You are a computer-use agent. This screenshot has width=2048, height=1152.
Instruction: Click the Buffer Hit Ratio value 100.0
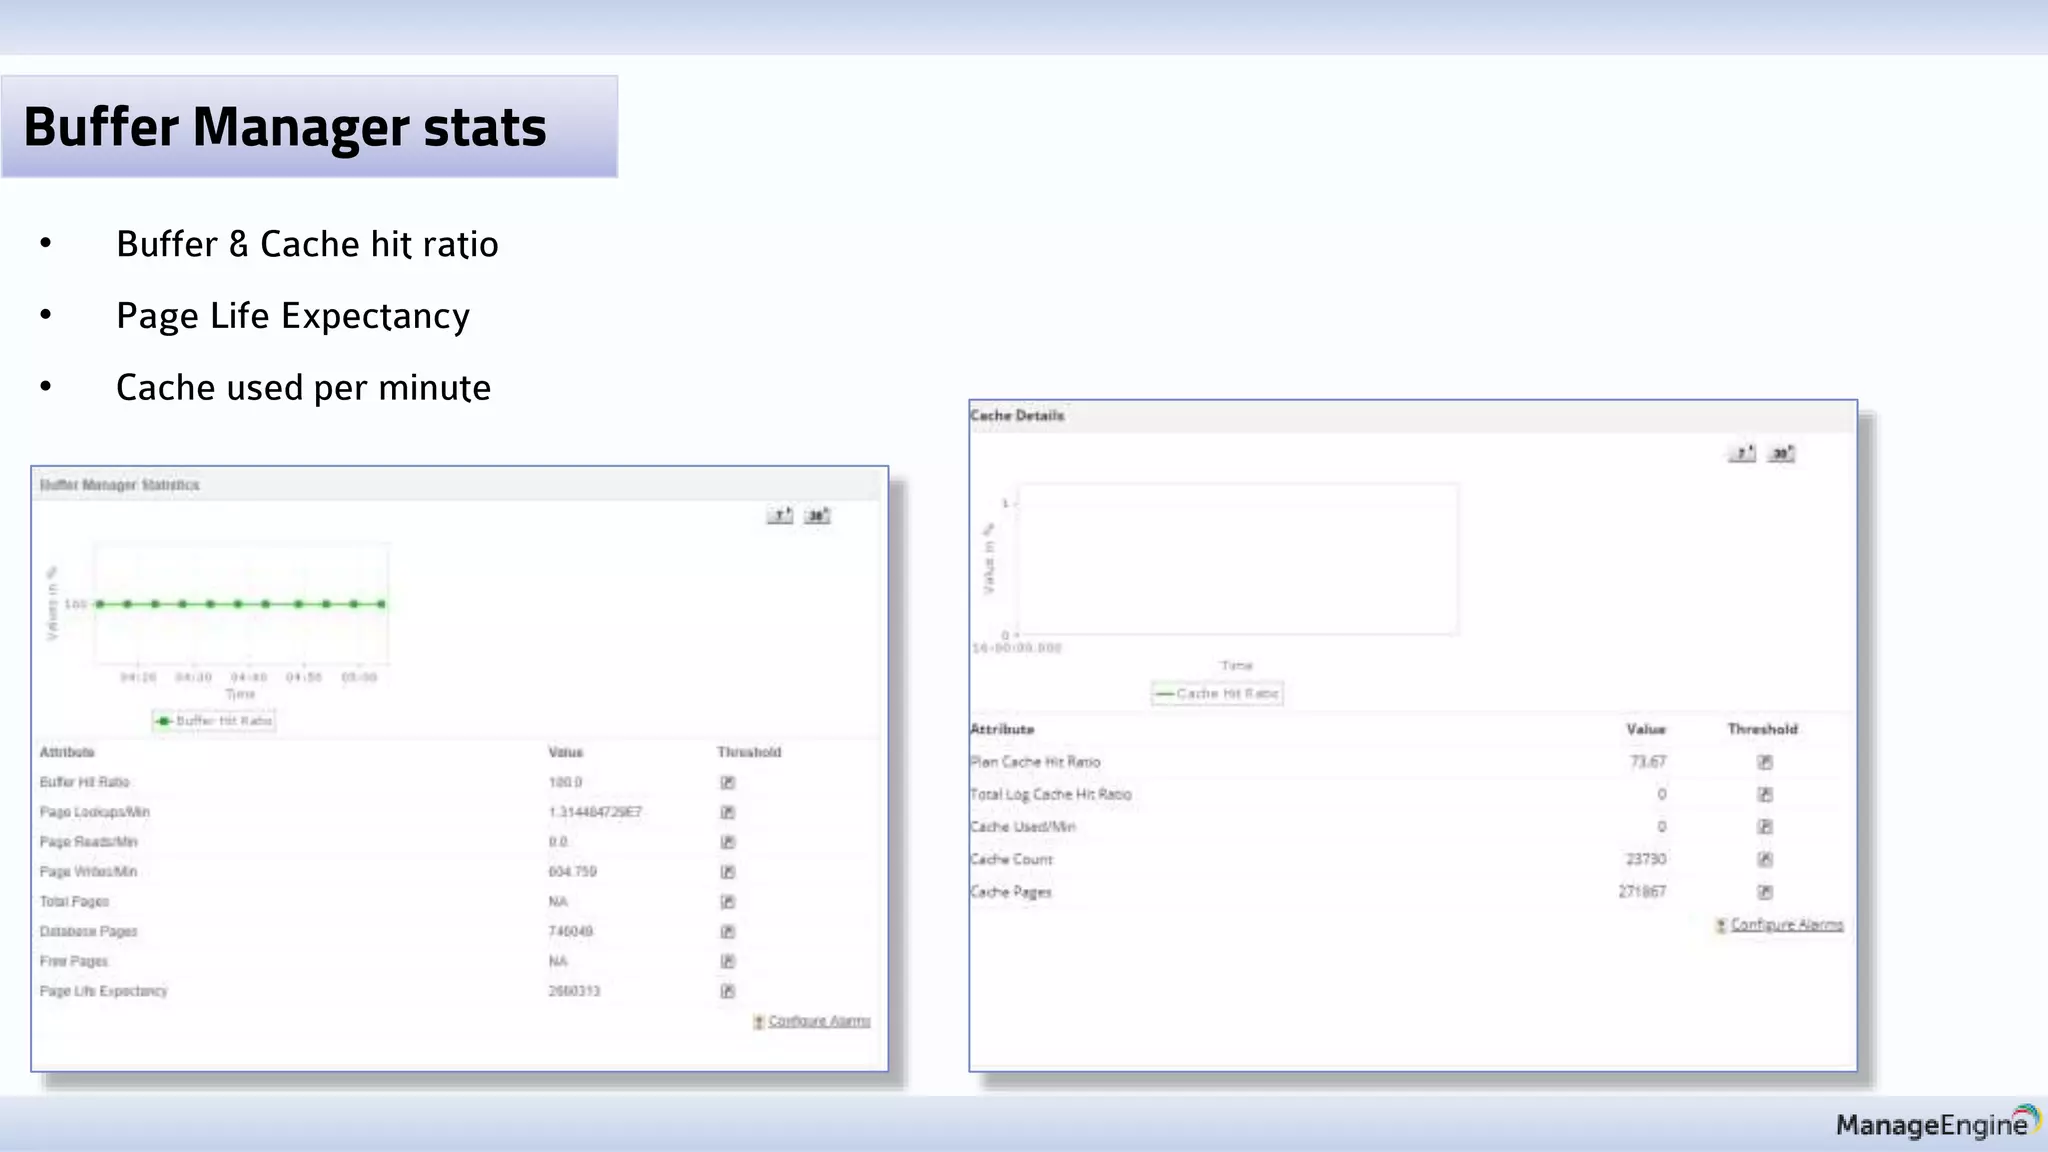tap(566, 782)
